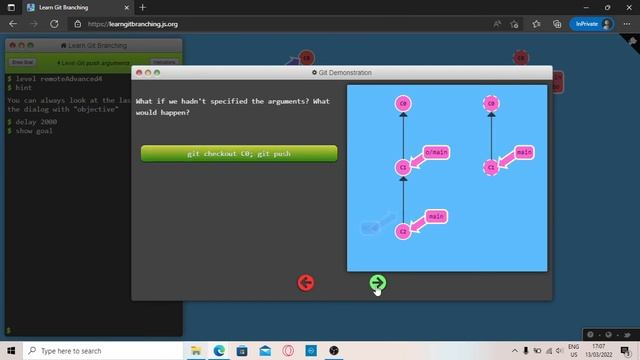Click the C2 commit node in local tree
Viewport: 640px width, 360px height.
[403, 231]
